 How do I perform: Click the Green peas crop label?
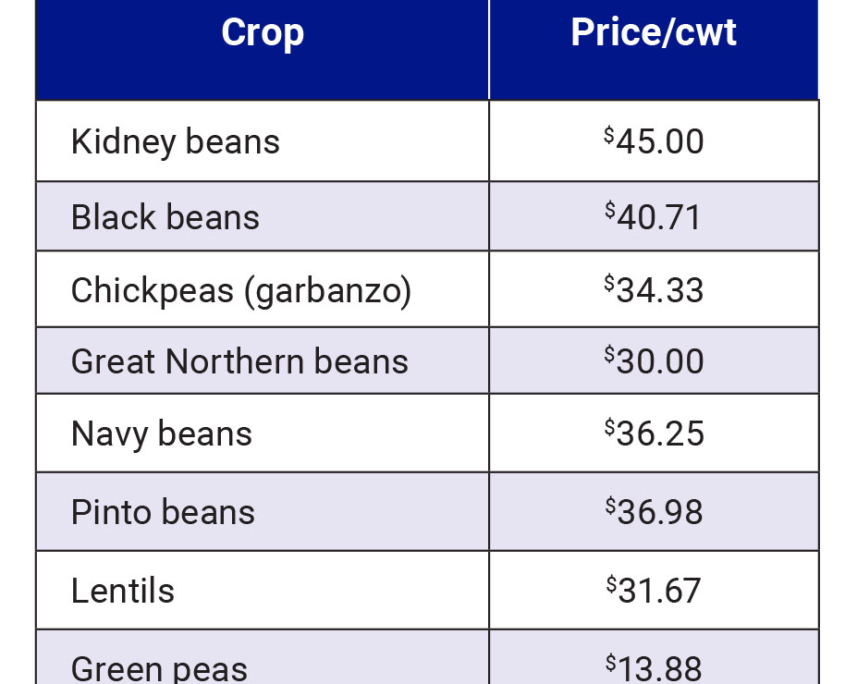(159, 667)
